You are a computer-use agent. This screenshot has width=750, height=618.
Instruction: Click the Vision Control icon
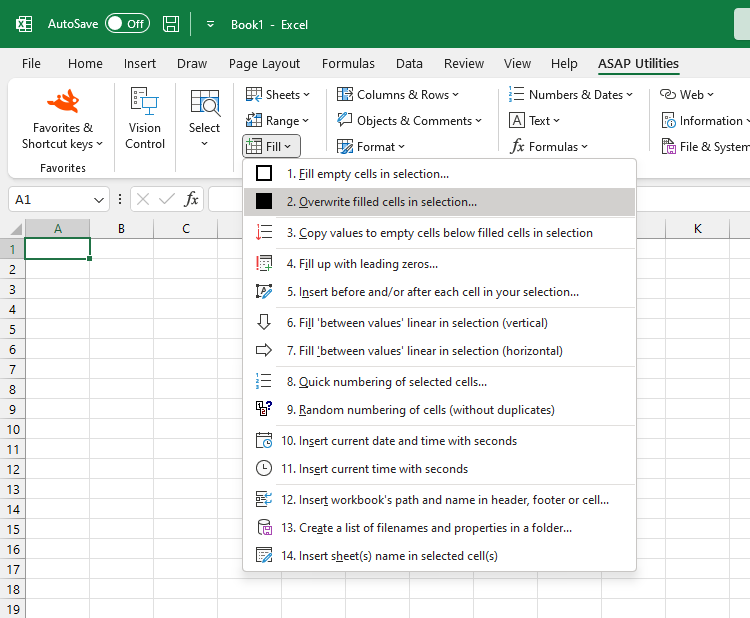pyautogui.click(x=144, y=101)
